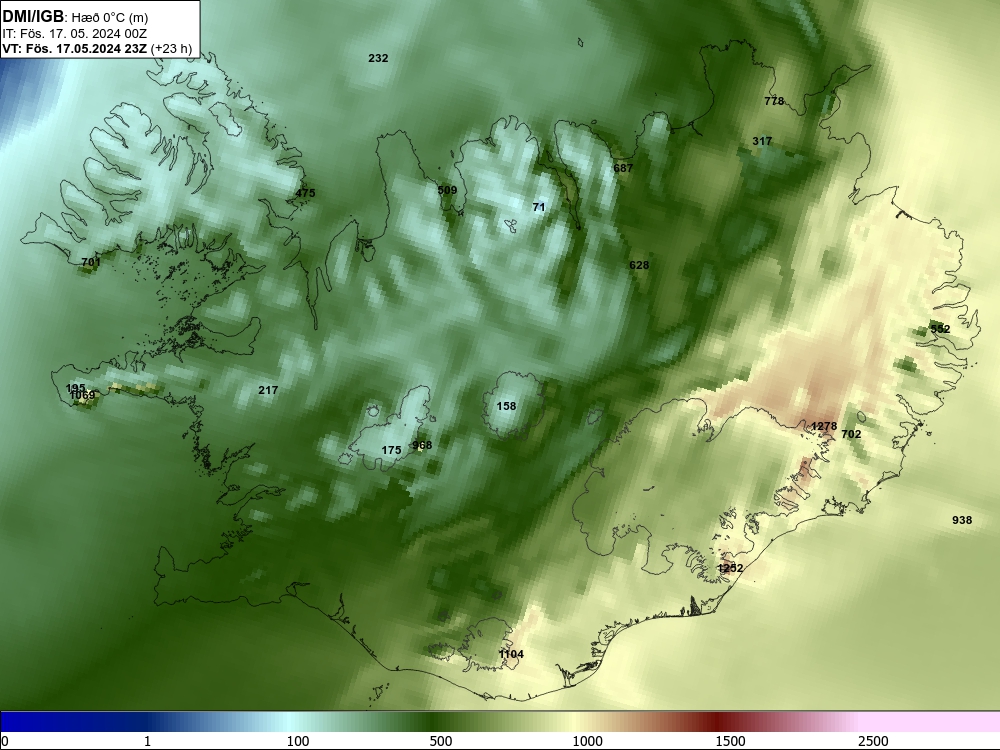This screenshot has height=750, width=1000.
Task: Click the map value 71
Action: click(539, 207)
